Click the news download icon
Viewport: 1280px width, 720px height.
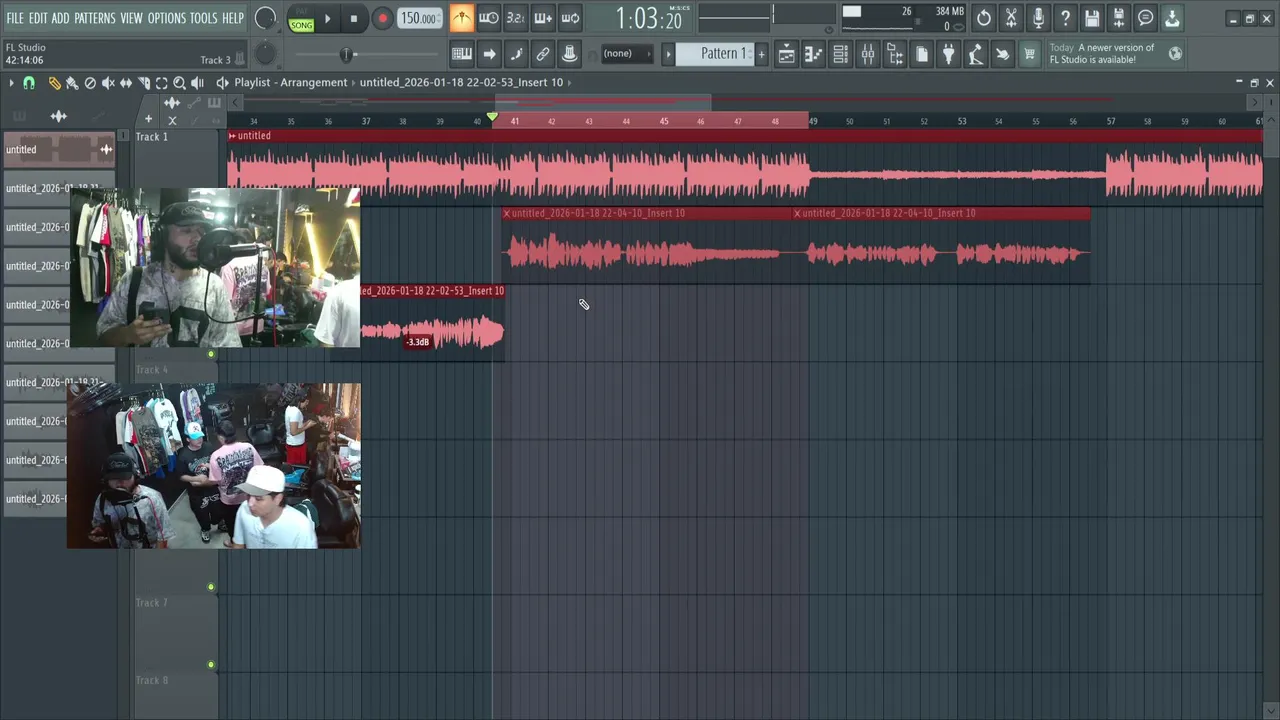(1172, 18)
